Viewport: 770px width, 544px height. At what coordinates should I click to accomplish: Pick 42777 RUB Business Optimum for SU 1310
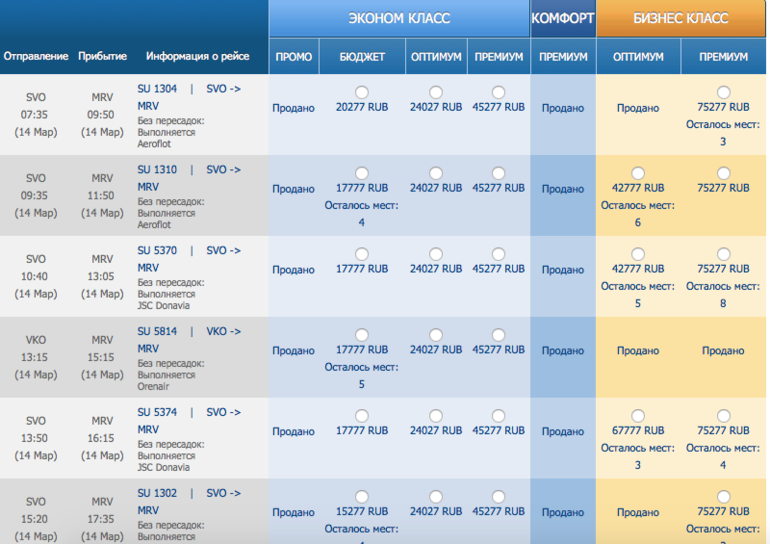(638, 173)
